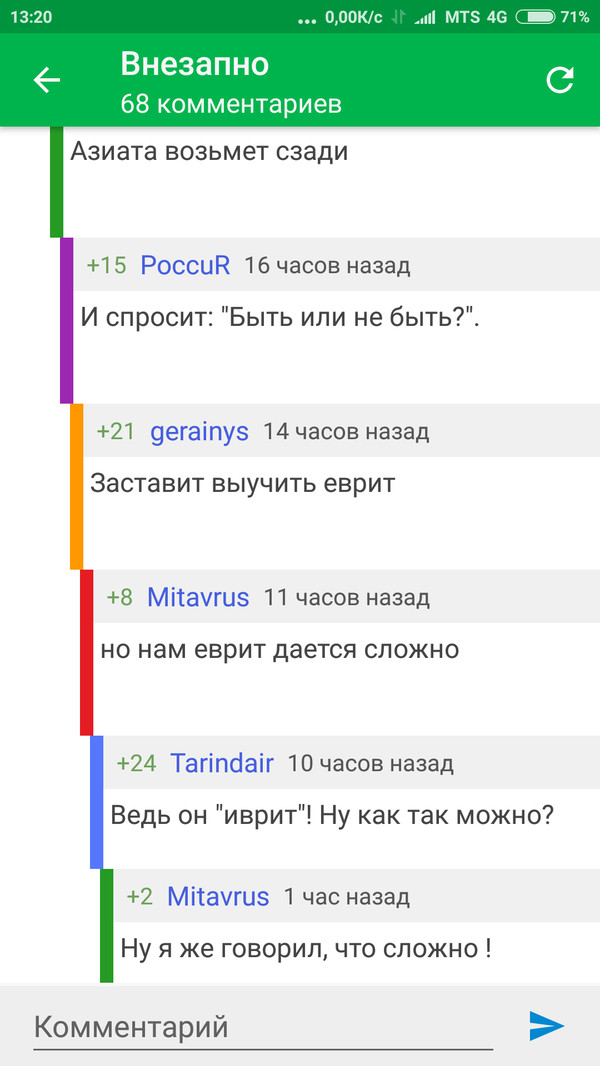
Task: Open Mitavrus profile in 1-hour-old comment
Action: (218, 896)
